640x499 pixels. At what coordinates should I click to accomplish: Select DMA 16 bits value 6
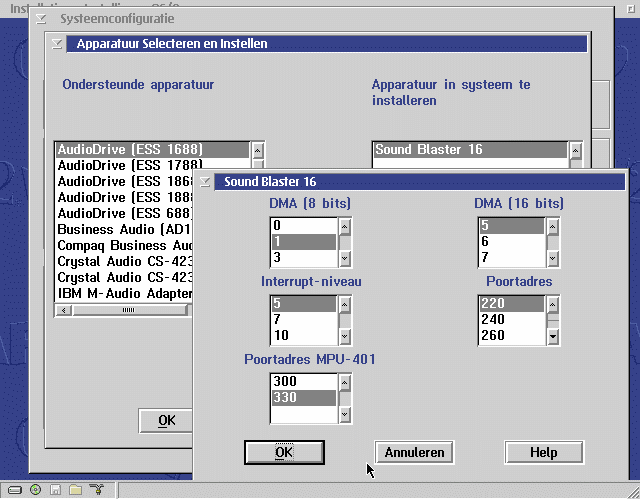512,242
